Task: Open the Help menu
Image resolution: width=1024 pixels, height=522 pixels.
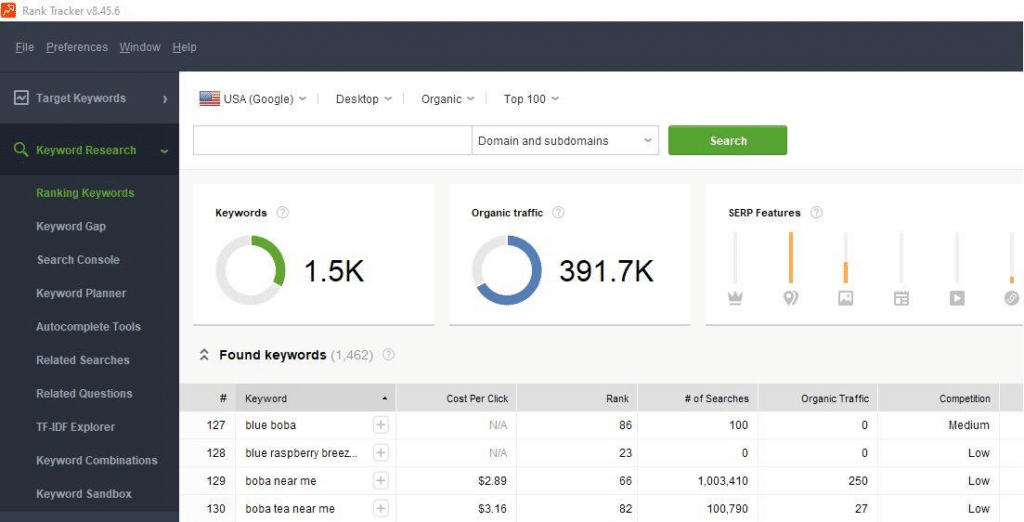Action: tap(184, 47)
